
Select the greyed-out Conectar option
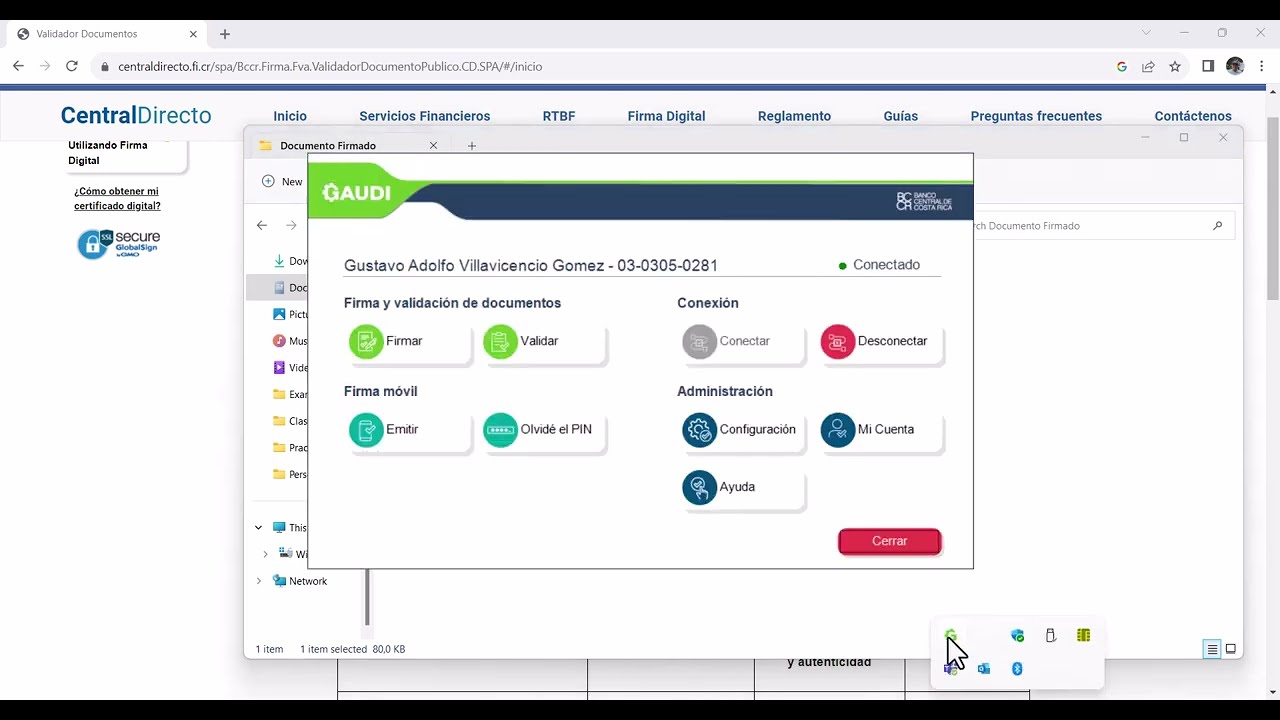[x=743, y=342]
